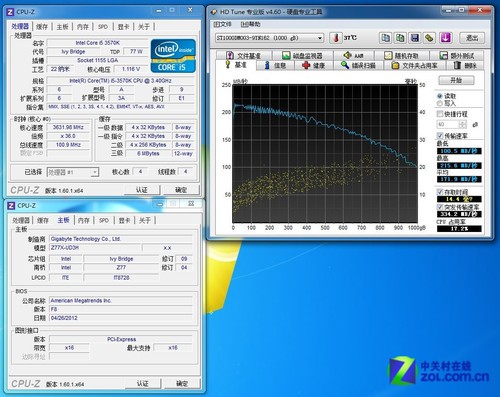Click the BIOS date value 04/26/2012
Image resolution: width=500 pixels, height=397 pixels.
pyautogui.click(x=121, y=318)
